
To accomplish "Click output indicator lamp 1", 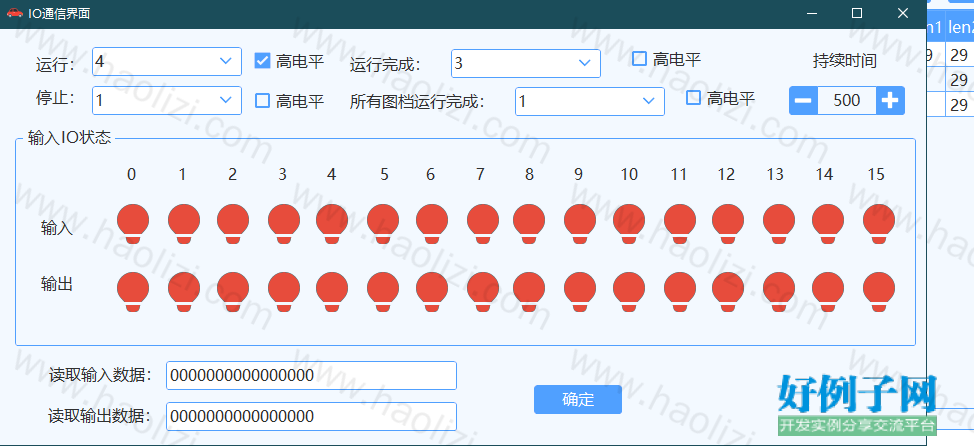I will pyautogui.click(x=184, y=291).
